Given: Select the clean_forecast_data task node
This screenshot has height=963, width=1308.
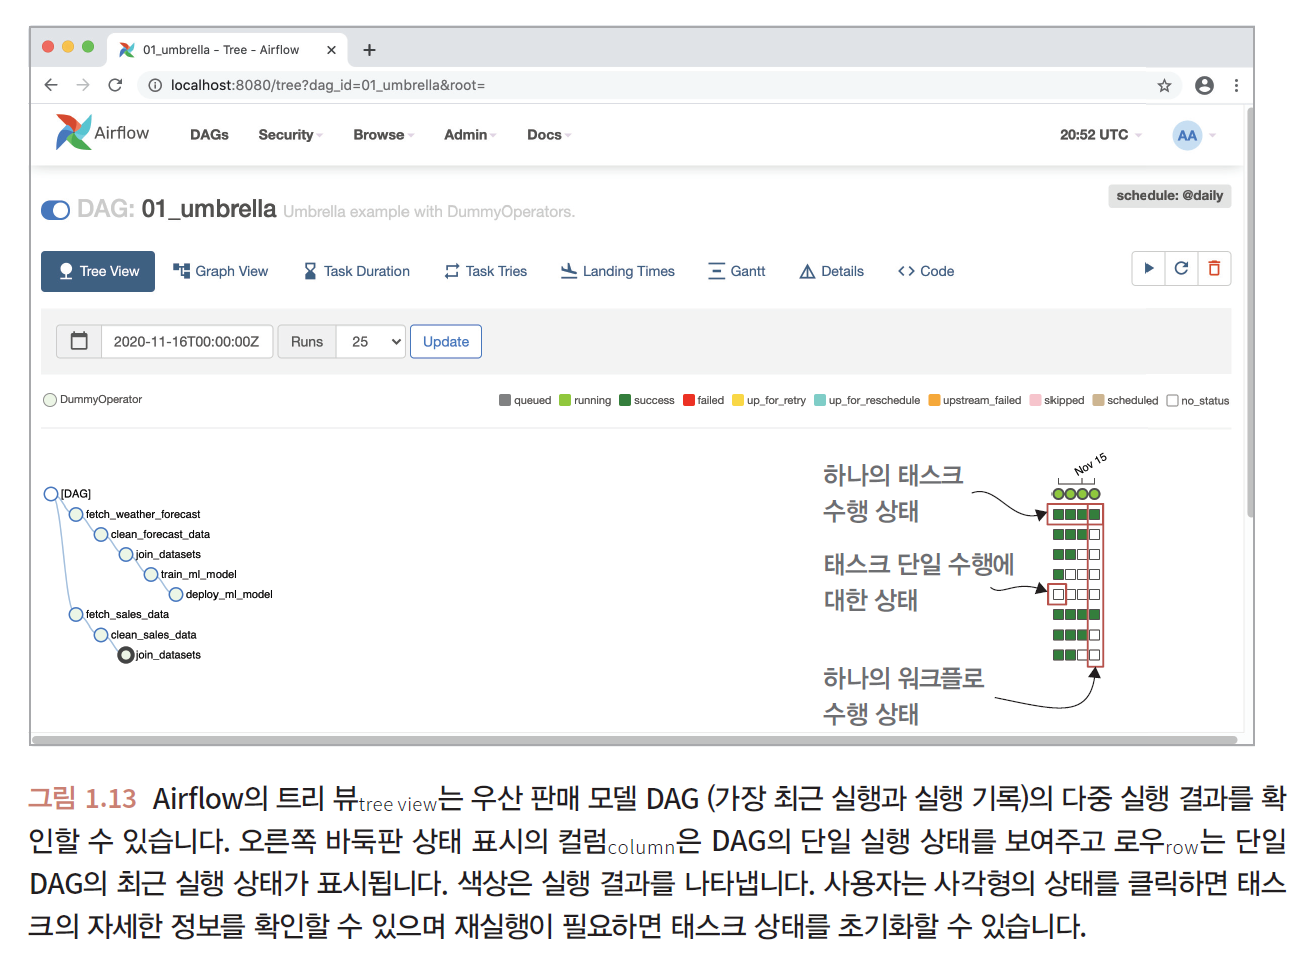Looking at the screenshot, I should click(x=101, y=534).
